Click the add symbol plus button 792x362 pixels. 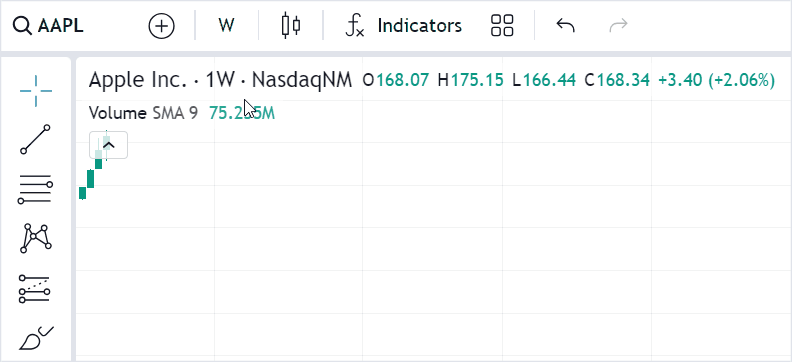click(x=162, y=26)
